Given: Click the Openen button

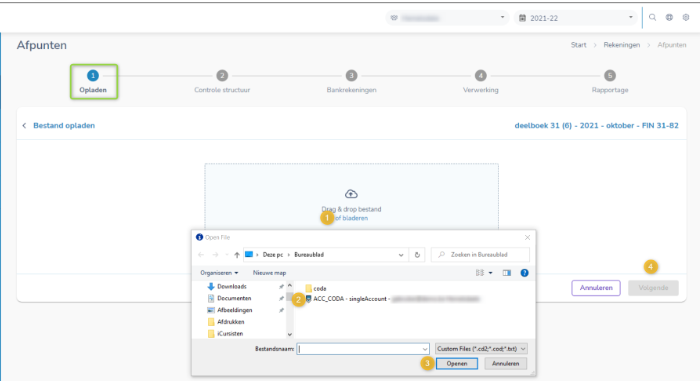Looking at the screenshot, I should tap(457, 364).
